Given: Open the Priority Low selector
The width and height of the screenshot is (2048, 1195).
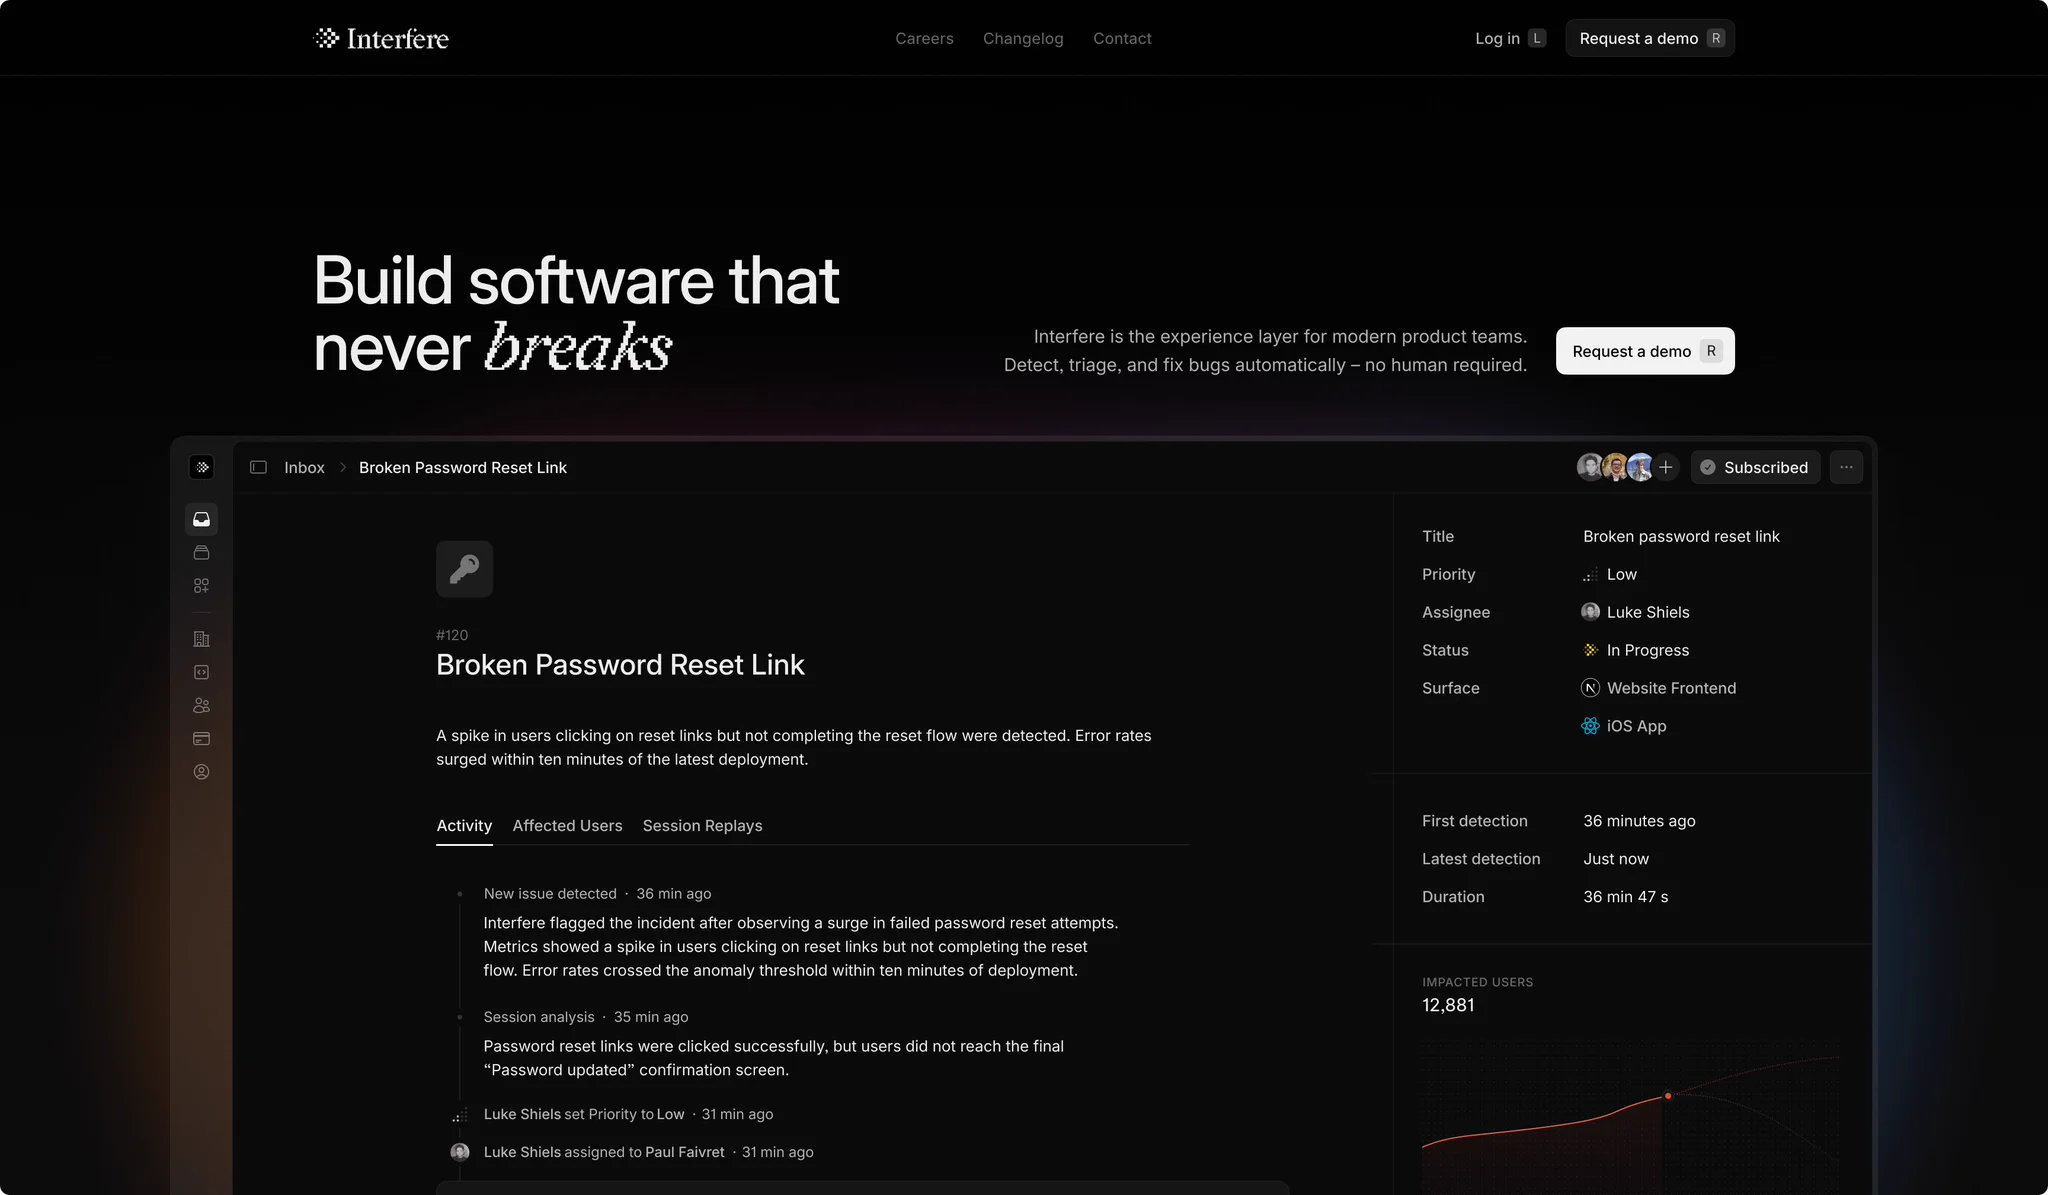Looking at the screenshot, I should (1610, 574).
